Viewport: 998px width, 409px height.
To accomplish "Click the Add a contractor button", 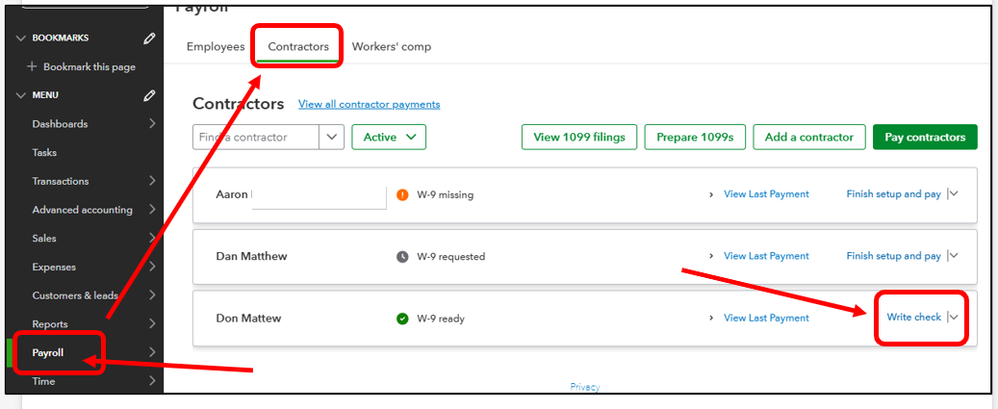I will [809, 137].
